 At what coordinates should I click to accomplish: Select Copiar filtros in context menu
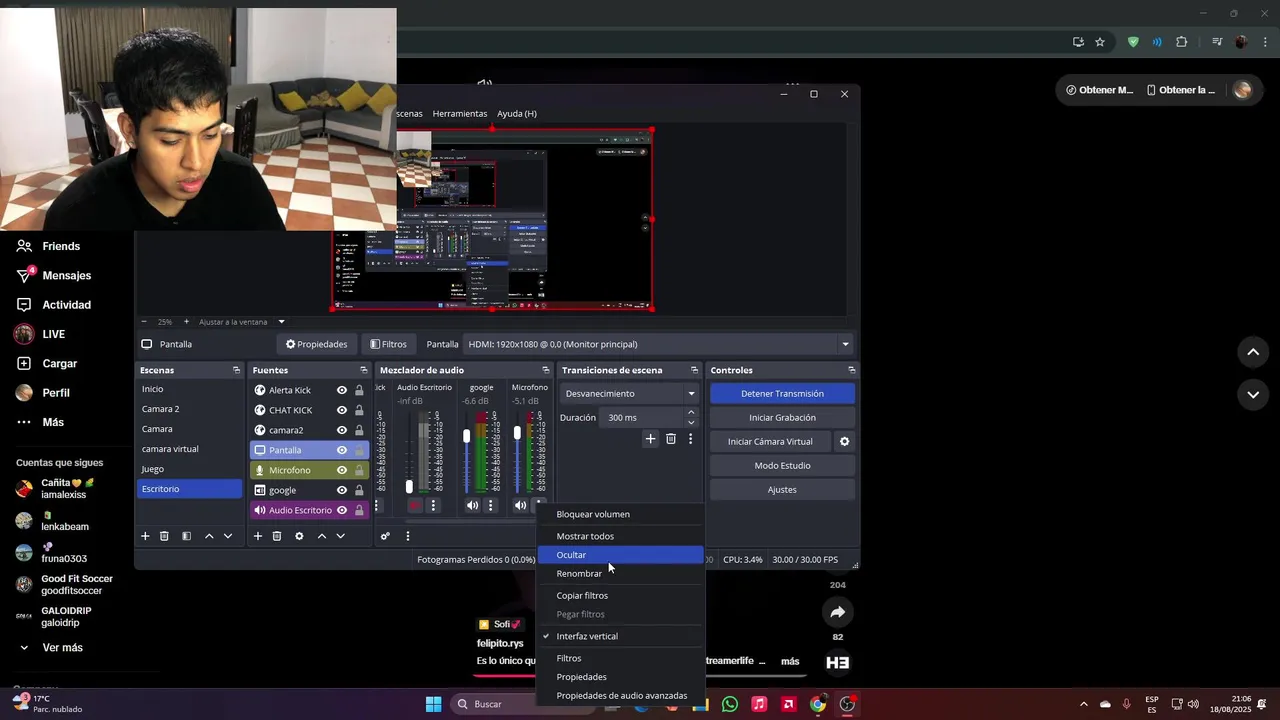click(x=620, y=596)
